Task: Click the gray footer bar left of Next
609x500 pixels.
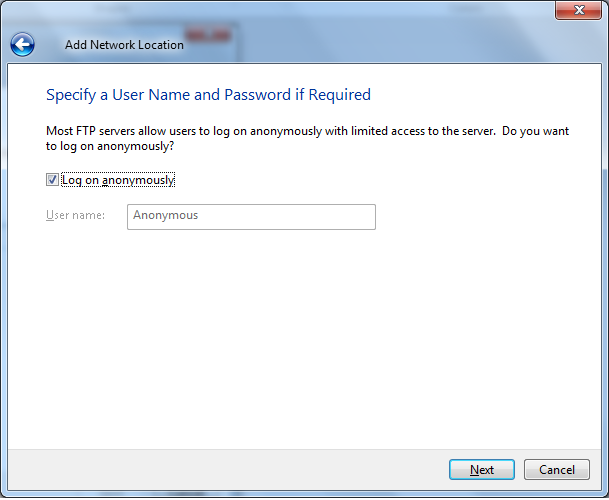Action: pos(220,470)
